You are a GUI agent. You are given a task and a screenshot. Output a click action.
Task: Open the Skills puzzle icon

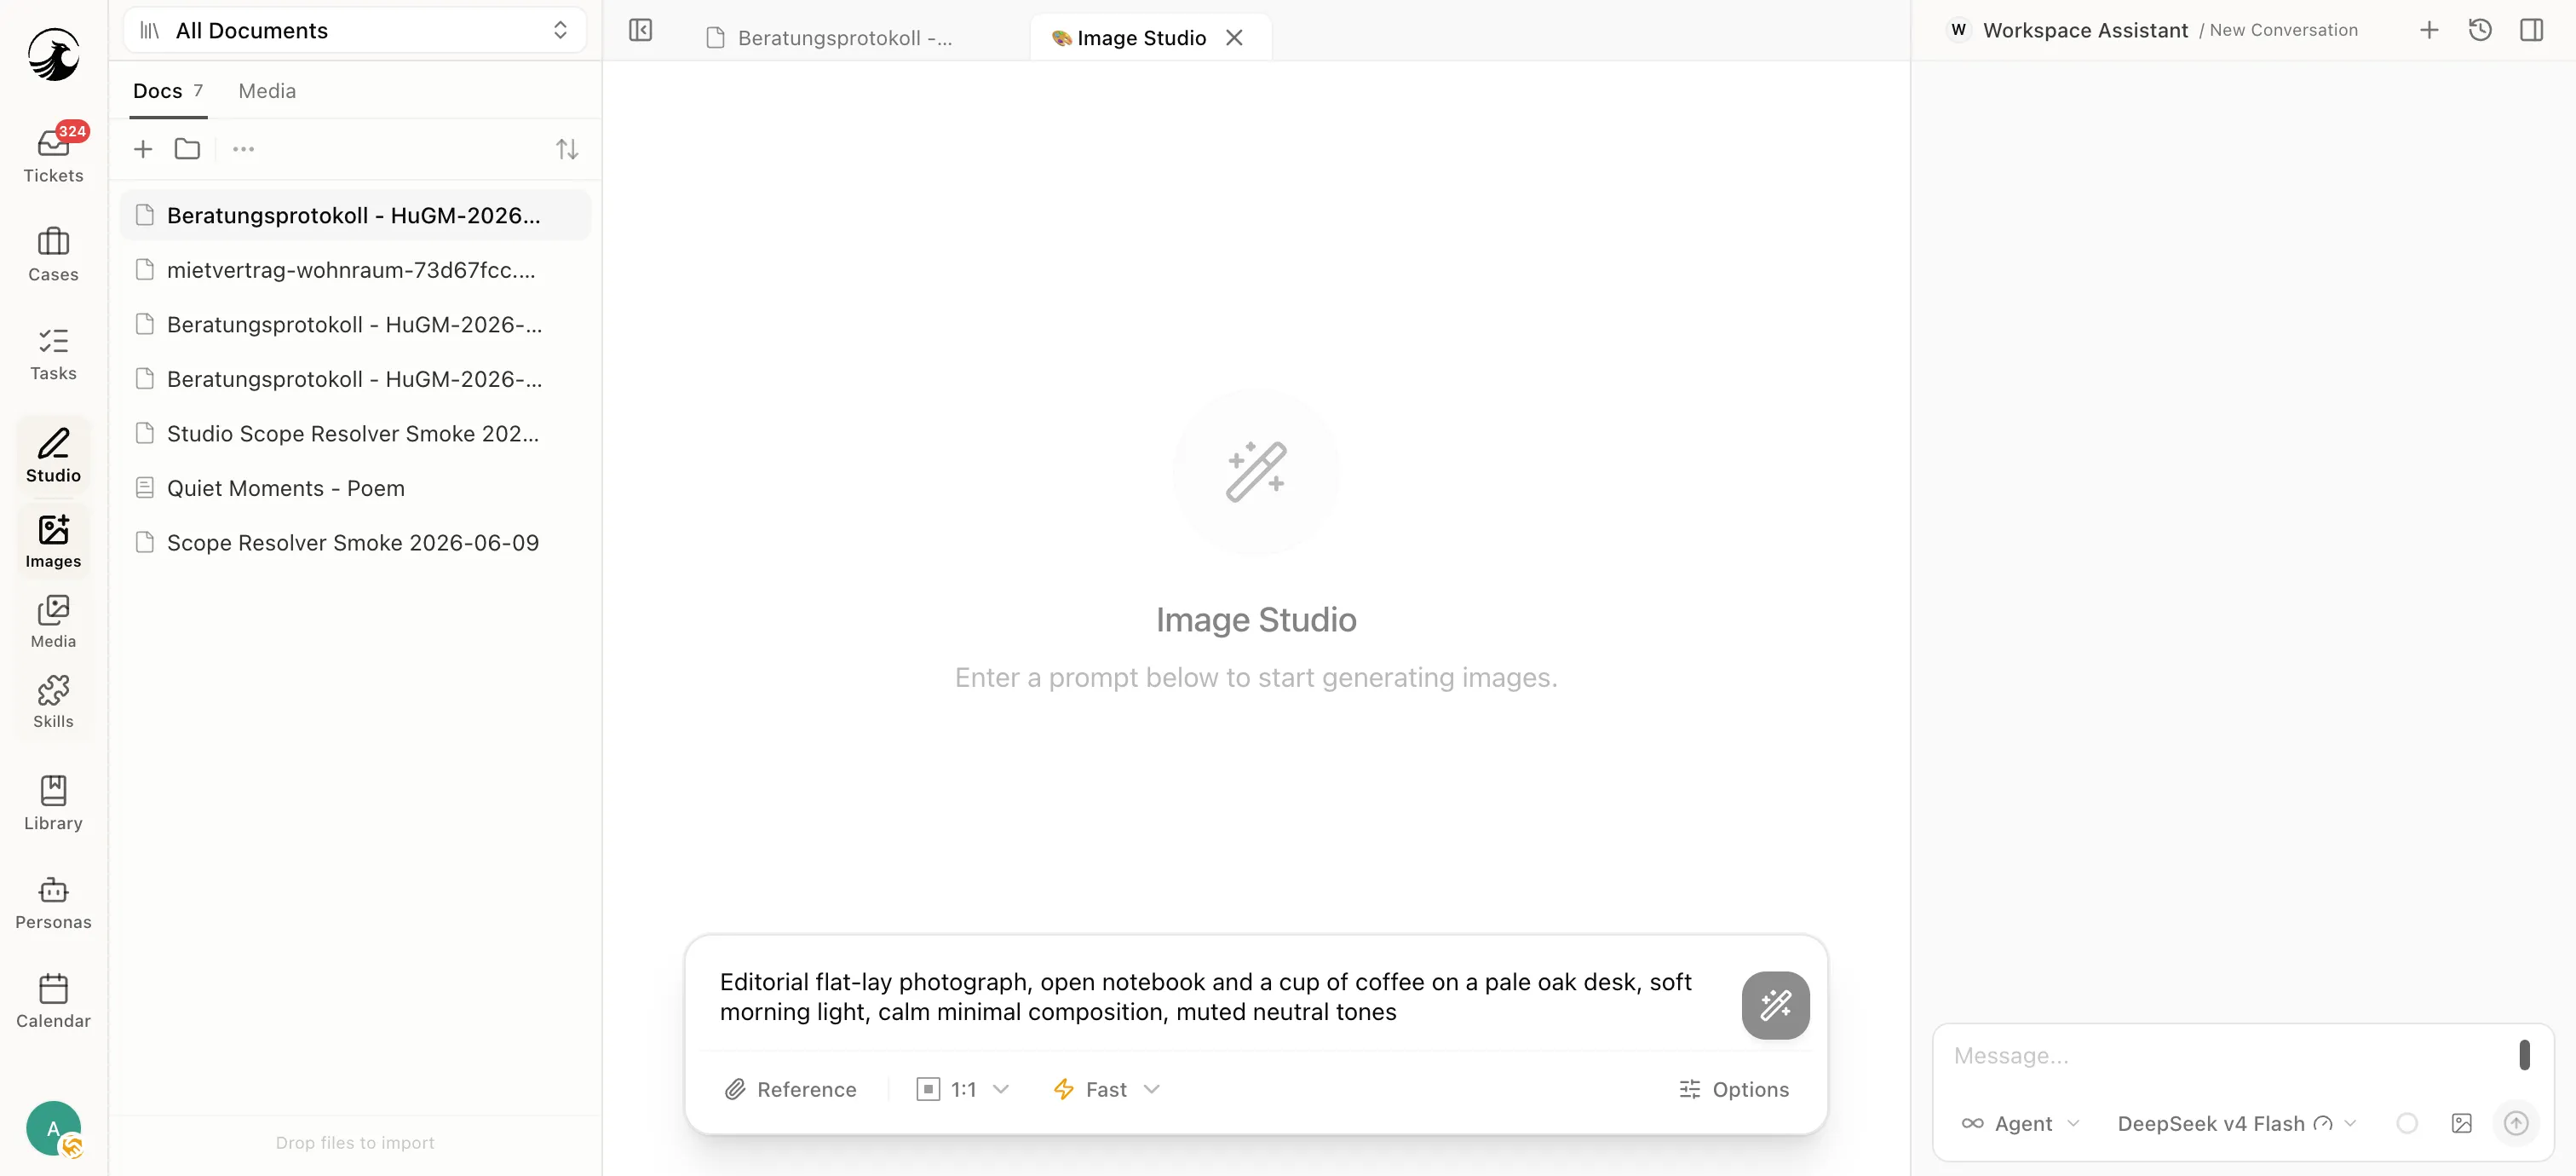53,701
